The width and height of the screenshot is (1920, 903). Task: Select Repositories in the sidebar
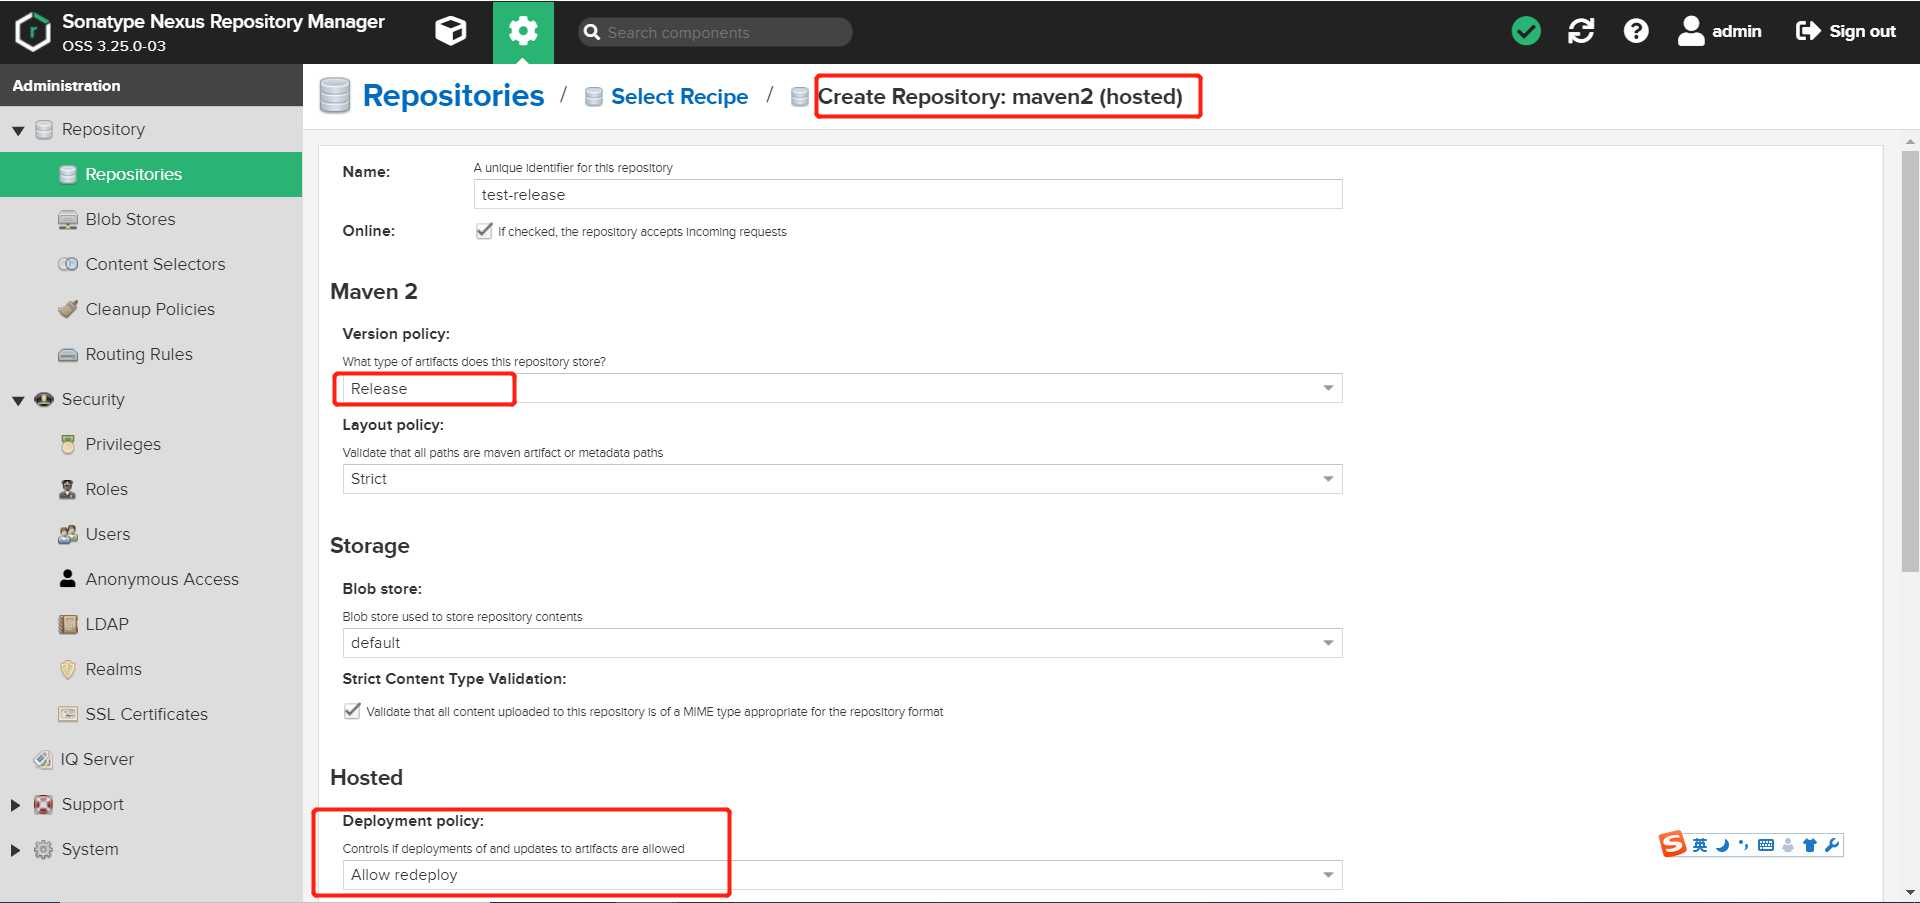pos(151,174)
